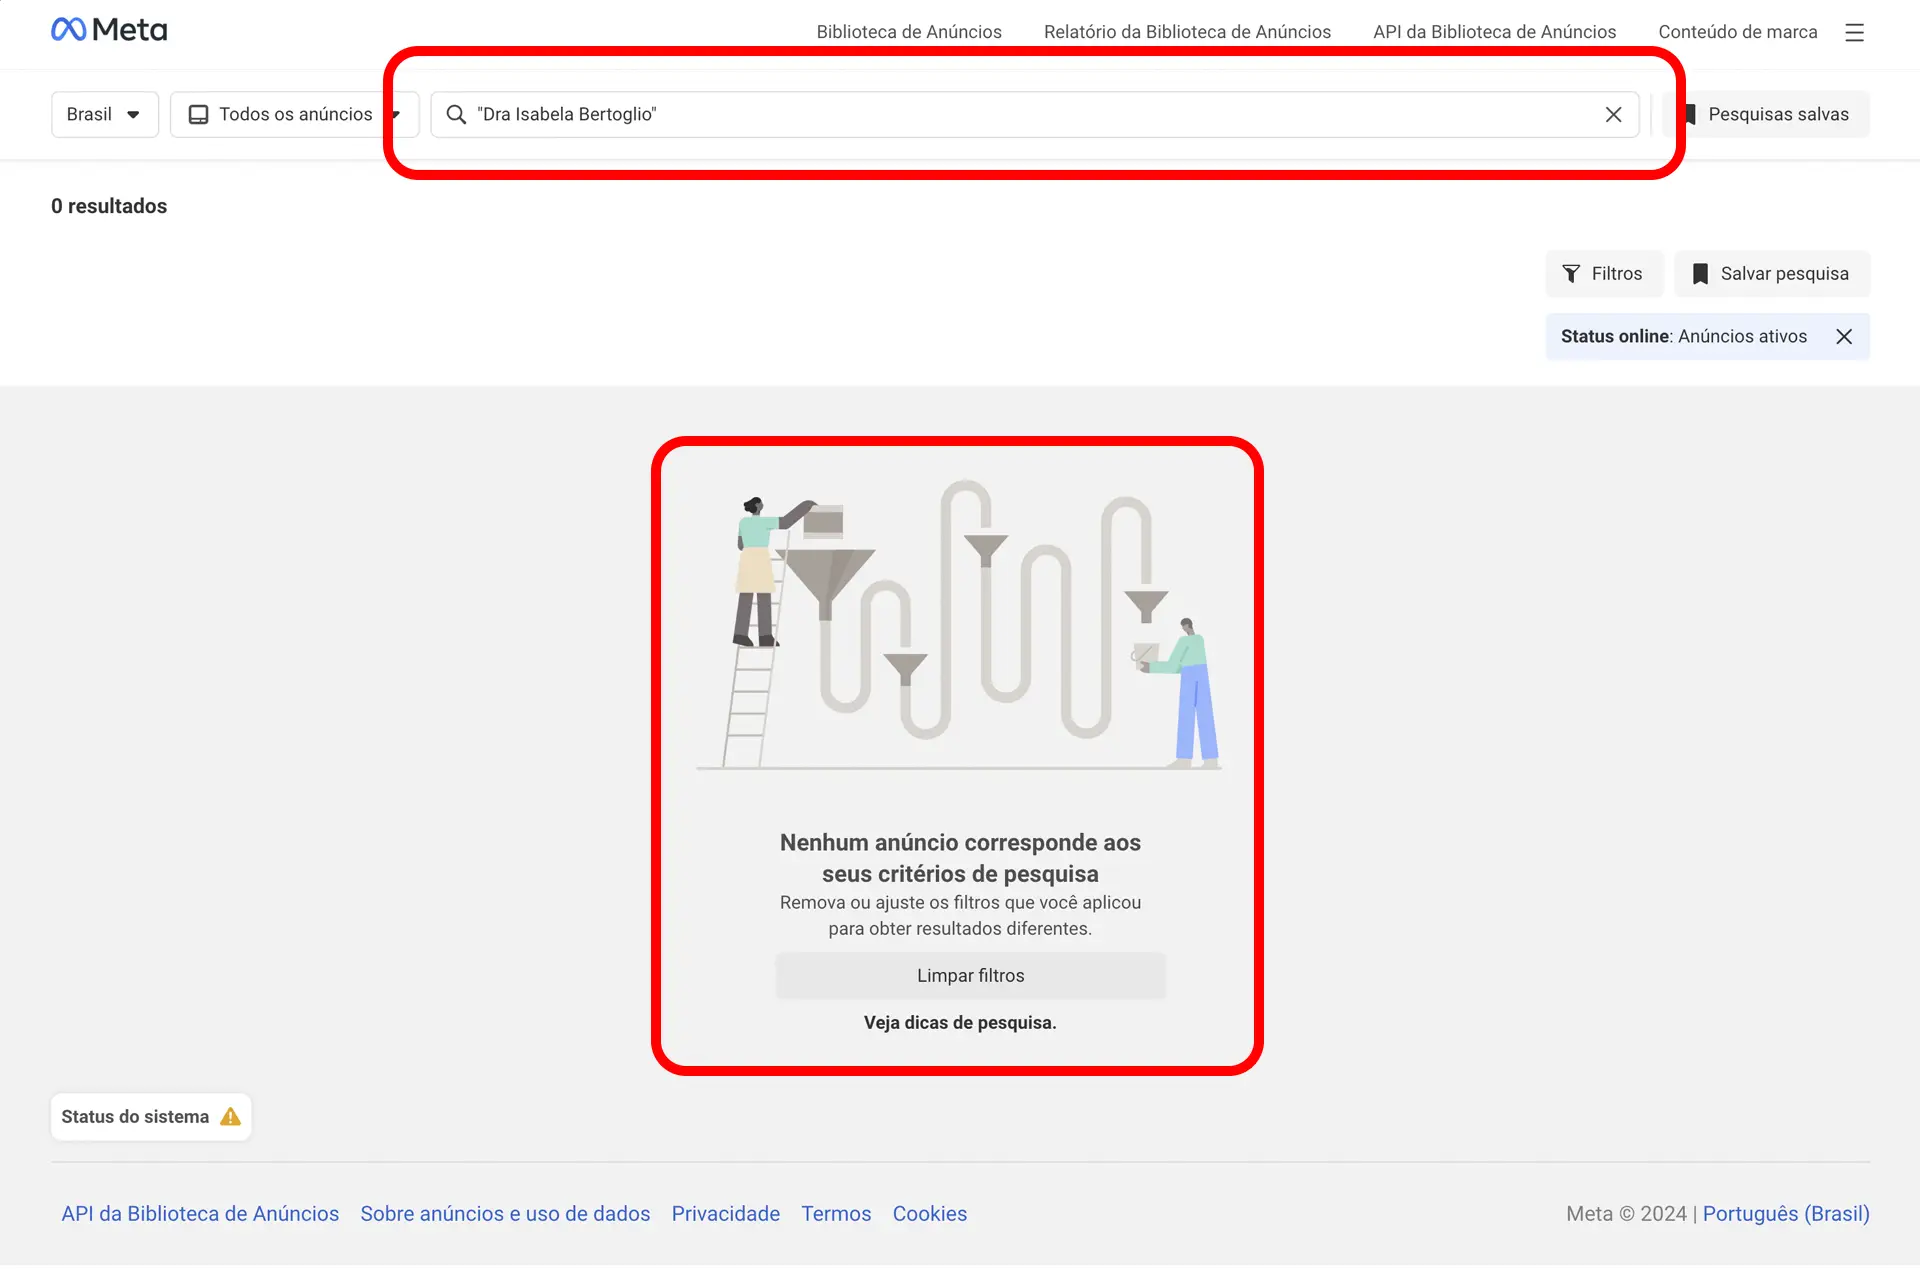Open the hamburger menu icon

(x=1854, y=32)
